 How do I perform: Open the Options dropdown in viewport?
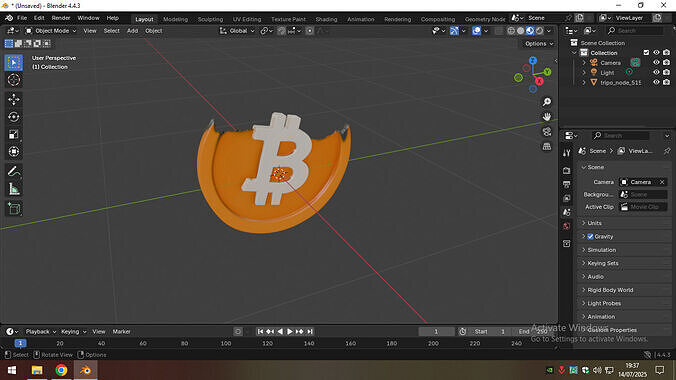(x=539, y=44)
